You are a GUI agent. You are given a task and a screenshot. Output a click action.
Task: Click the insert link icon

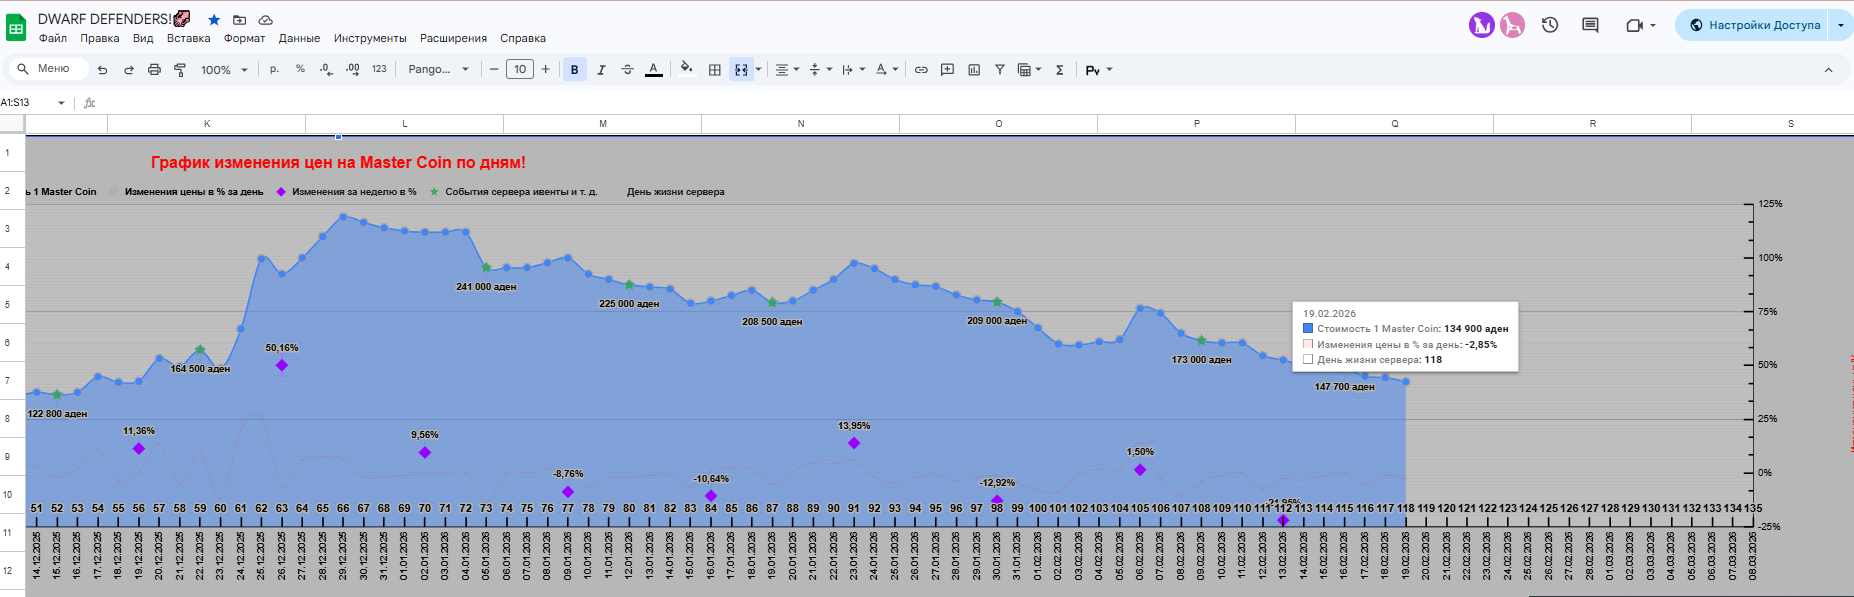[921, 70]
